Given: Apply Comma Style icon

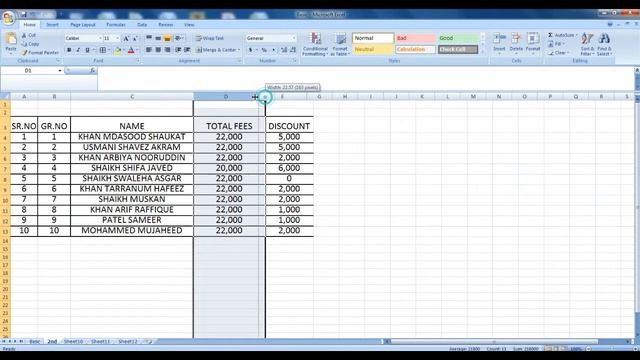Looking at the screenshot, I should (x=273, y=50).
